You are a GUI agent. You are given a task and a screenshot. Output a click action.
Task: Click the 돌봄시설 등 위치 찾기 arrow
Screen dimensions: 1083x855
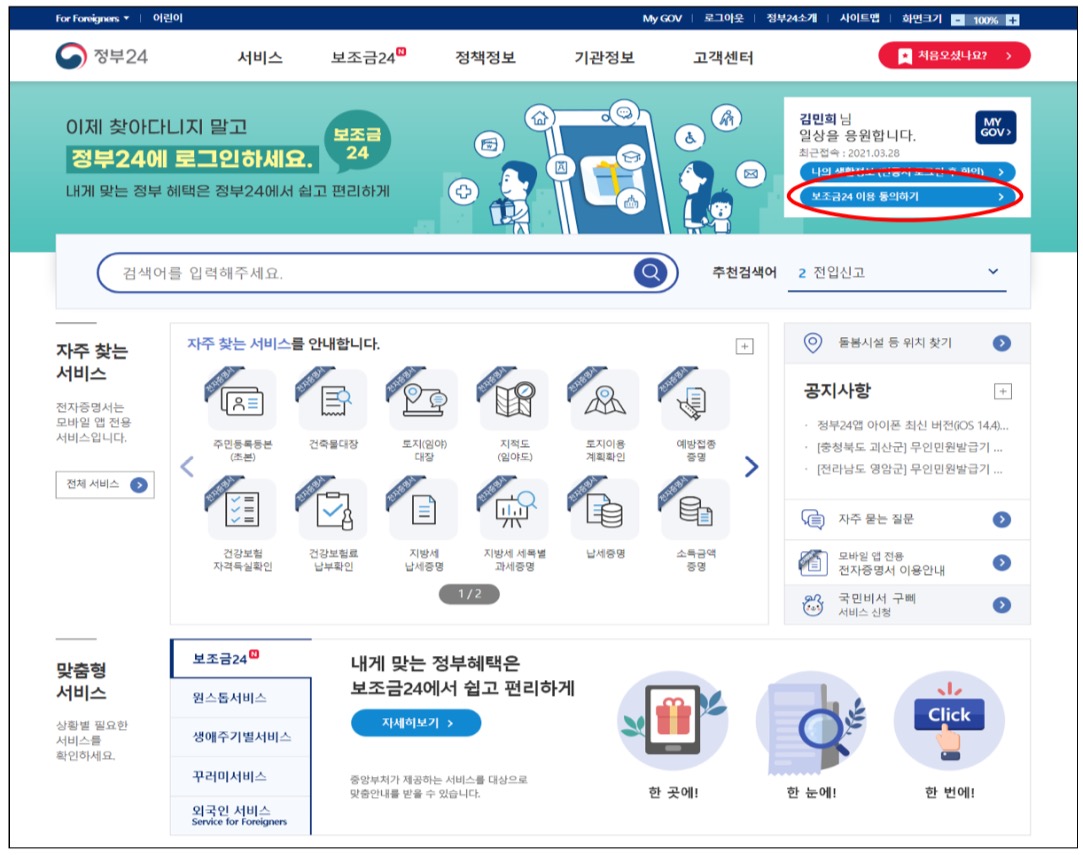point(1001,343)
